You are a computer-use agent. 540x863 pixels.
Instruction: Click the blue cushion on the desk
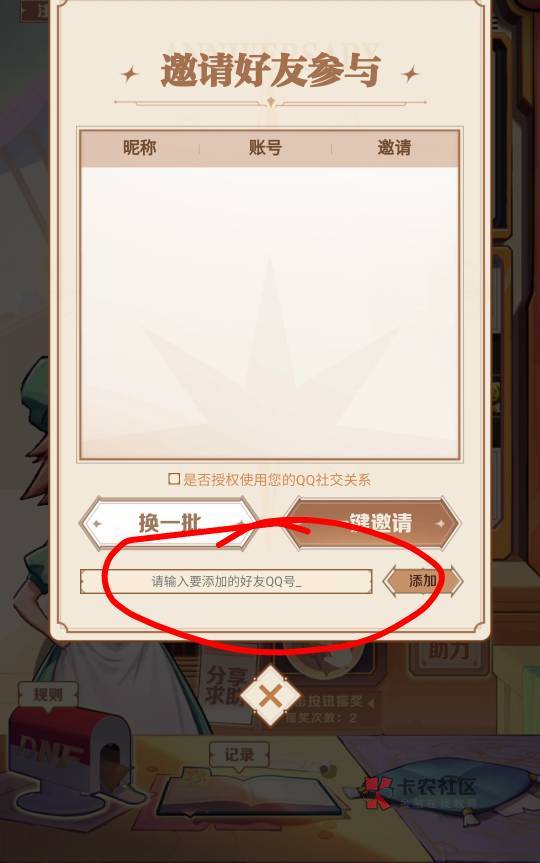click(x=457, y=784)
